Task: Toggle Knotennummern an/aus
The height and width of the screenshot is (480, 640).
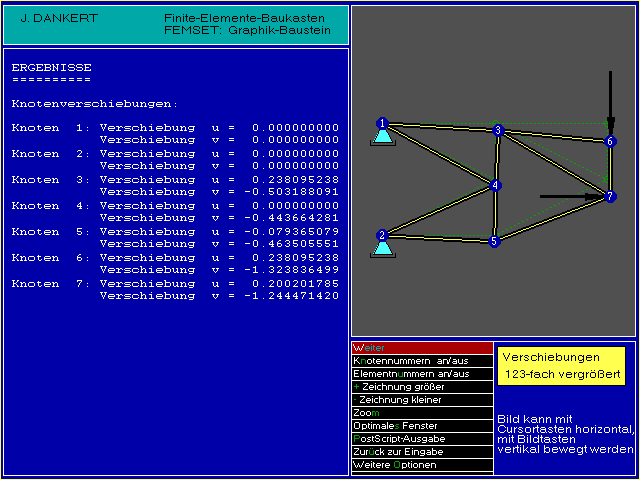Action: 422,360
